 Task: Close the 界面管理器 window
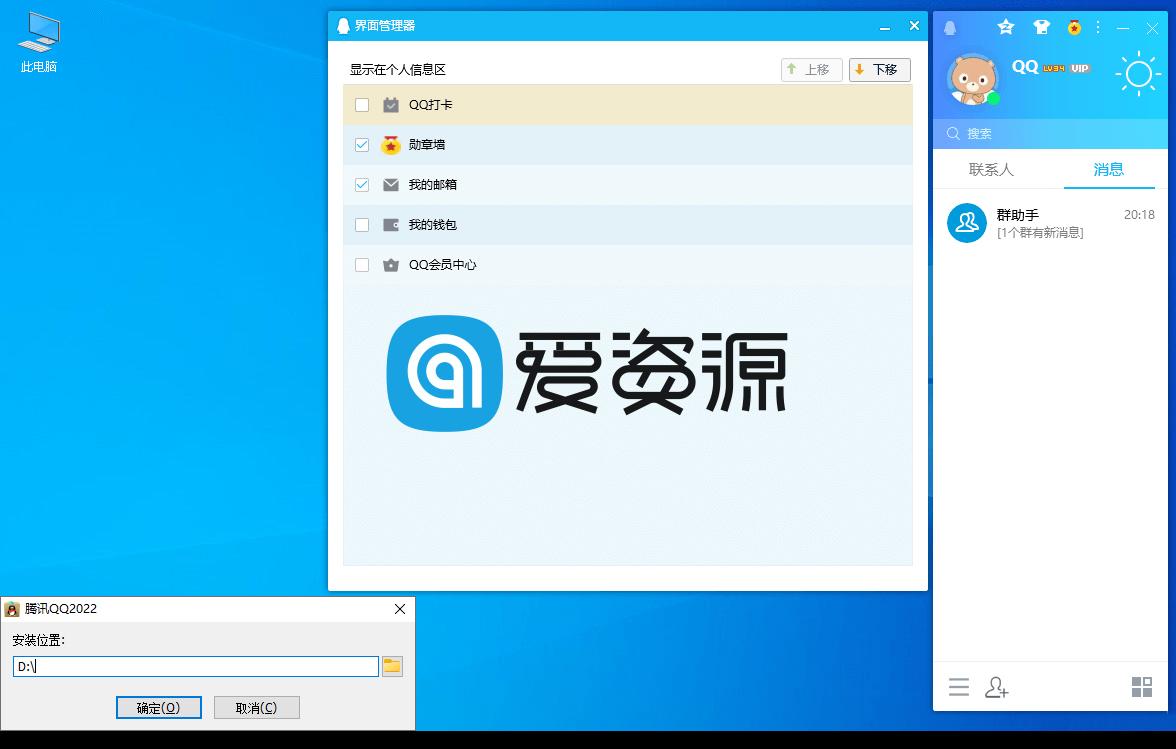914,25
